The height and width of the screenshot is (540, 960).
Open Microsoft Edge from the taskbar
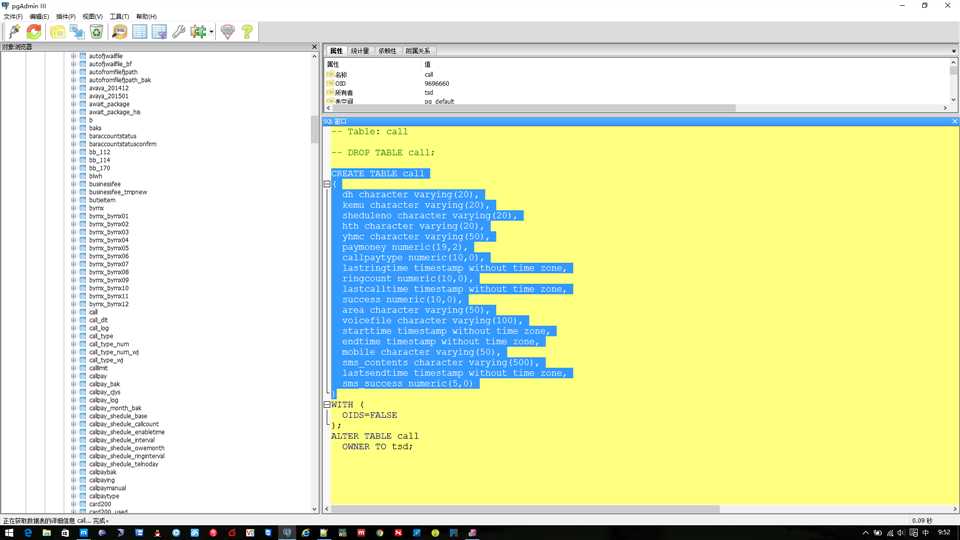pos(28,533)
